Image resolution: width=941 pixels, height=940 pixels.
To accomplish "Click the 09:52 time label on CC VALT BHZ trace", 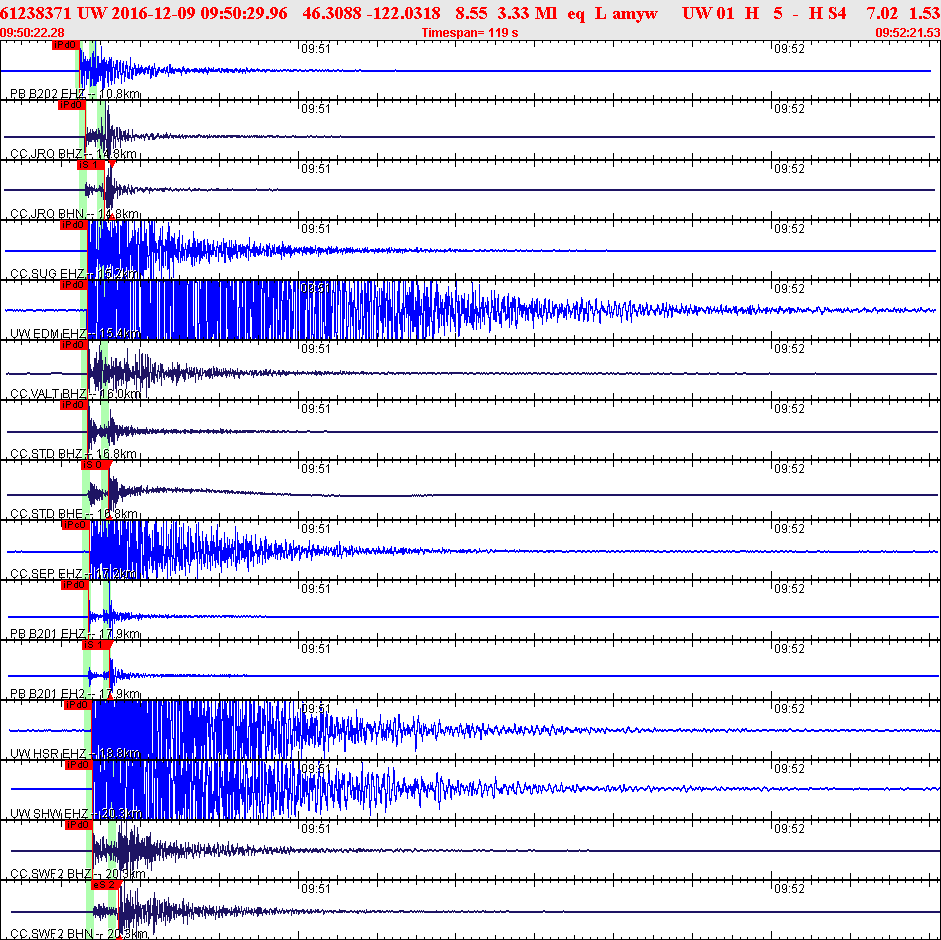I will coord(789,349).
